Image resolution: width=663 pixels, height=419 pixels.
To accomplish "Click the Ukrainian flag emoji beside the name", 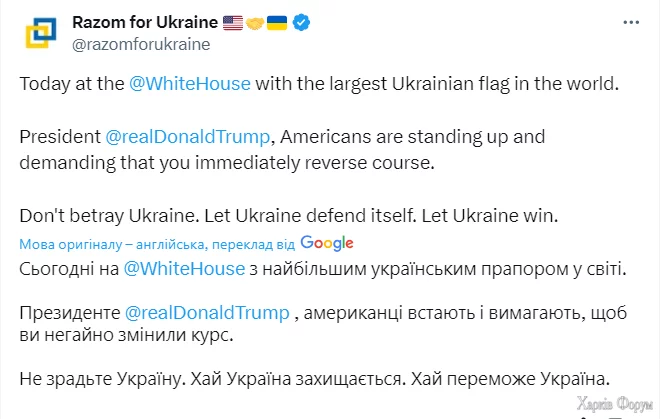I will pos(277,22).
